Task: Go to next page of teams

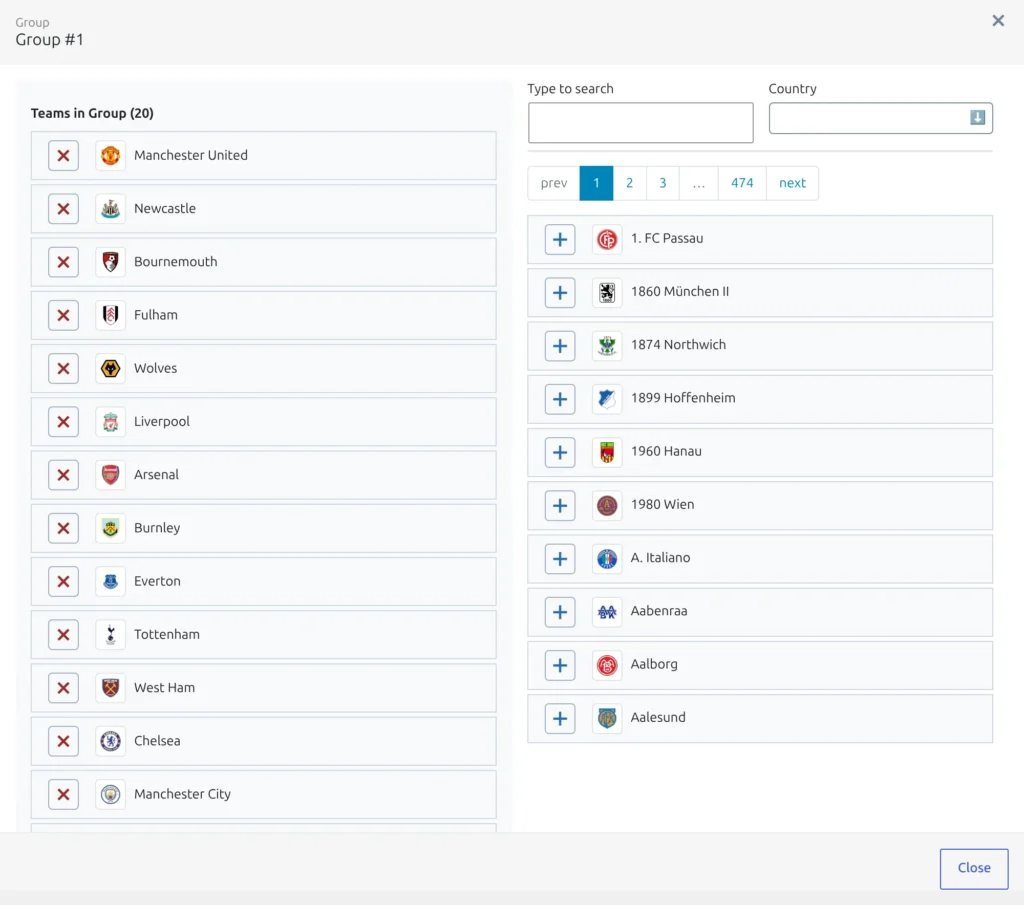Action: point(792,183)
